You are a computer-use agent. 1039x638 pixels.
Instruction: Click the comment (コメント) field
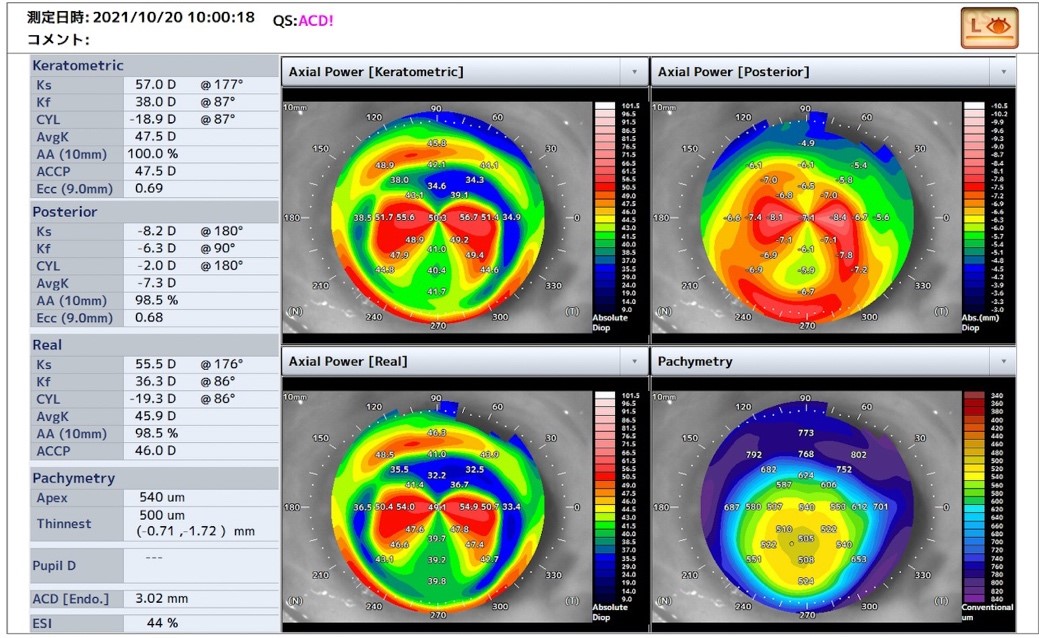tap(60, 40)
